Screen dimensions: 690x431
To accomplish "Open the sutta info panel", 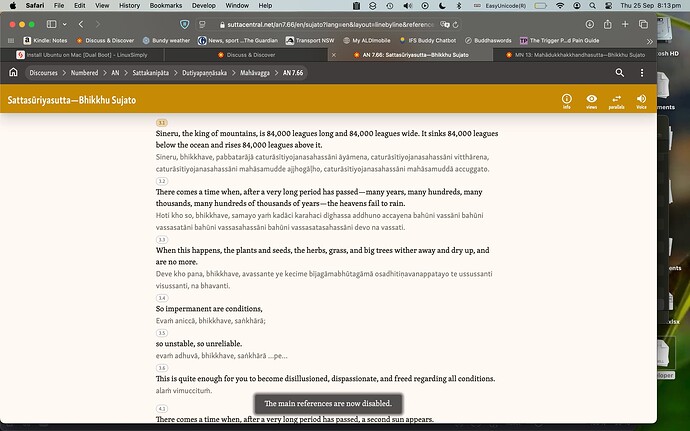I will (566, 100).
